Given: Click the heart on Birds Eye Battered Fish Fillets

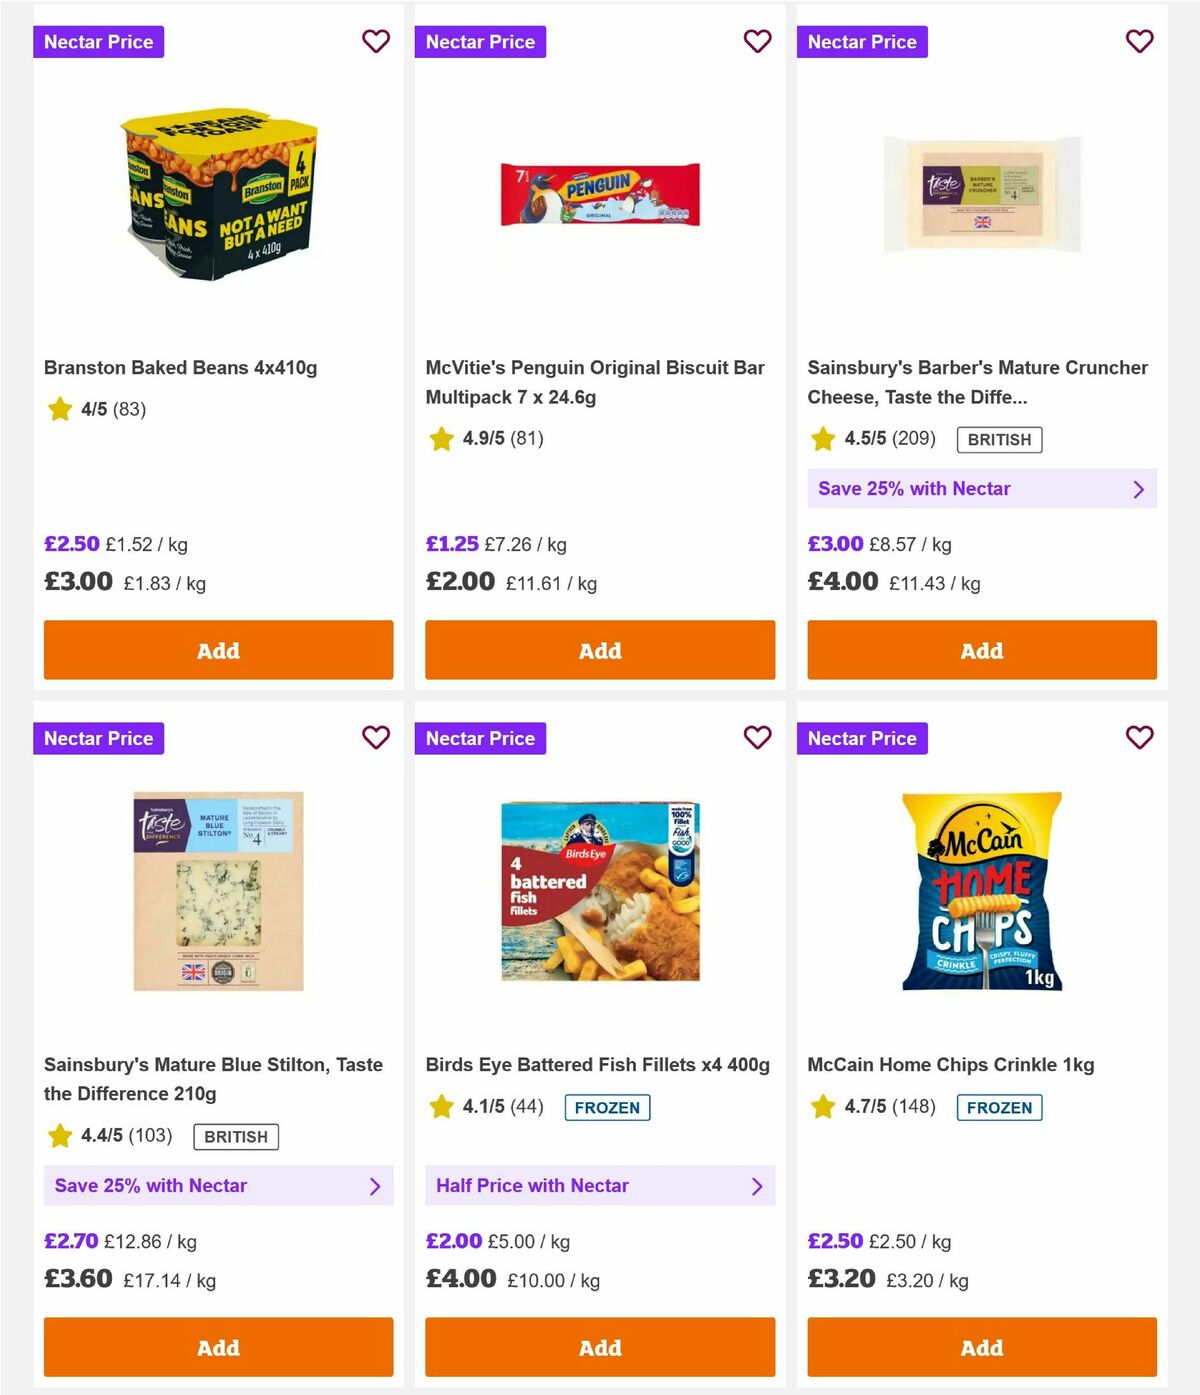Looking at the screenshot, I should point(758,738).
